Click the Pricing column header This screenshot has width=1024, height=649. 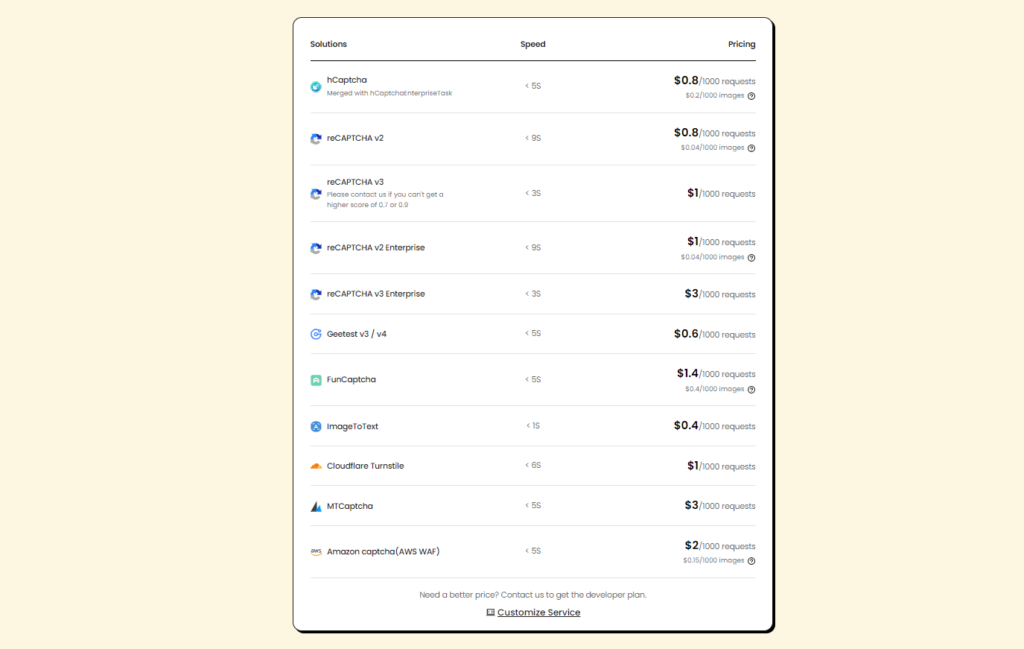741,44
